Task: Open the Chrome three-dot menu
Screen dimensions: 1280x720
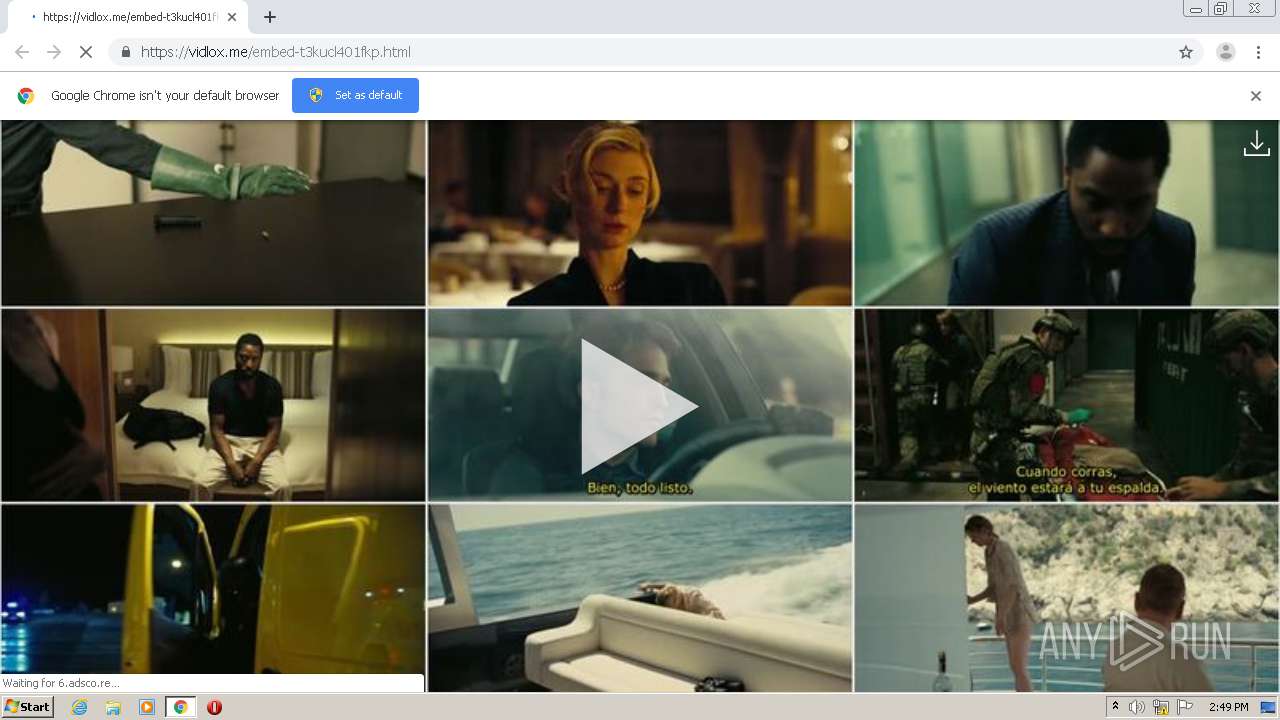Action: (1258, 52)
